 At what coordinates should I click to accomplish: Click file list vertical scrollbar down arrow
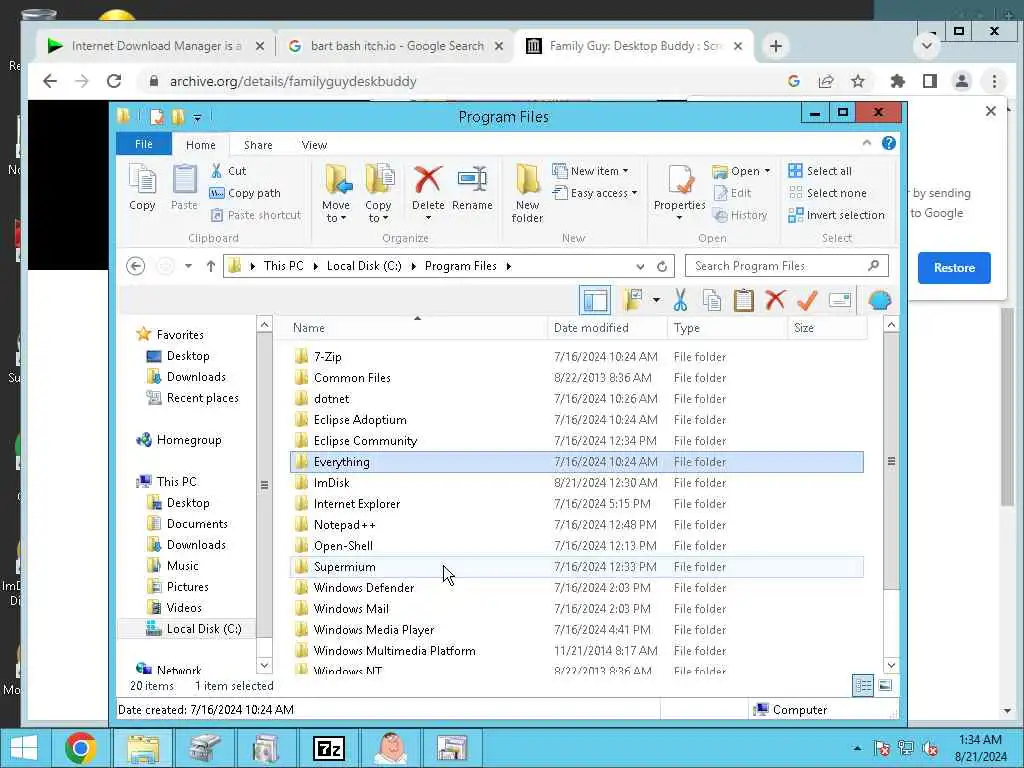click(891, 665)
